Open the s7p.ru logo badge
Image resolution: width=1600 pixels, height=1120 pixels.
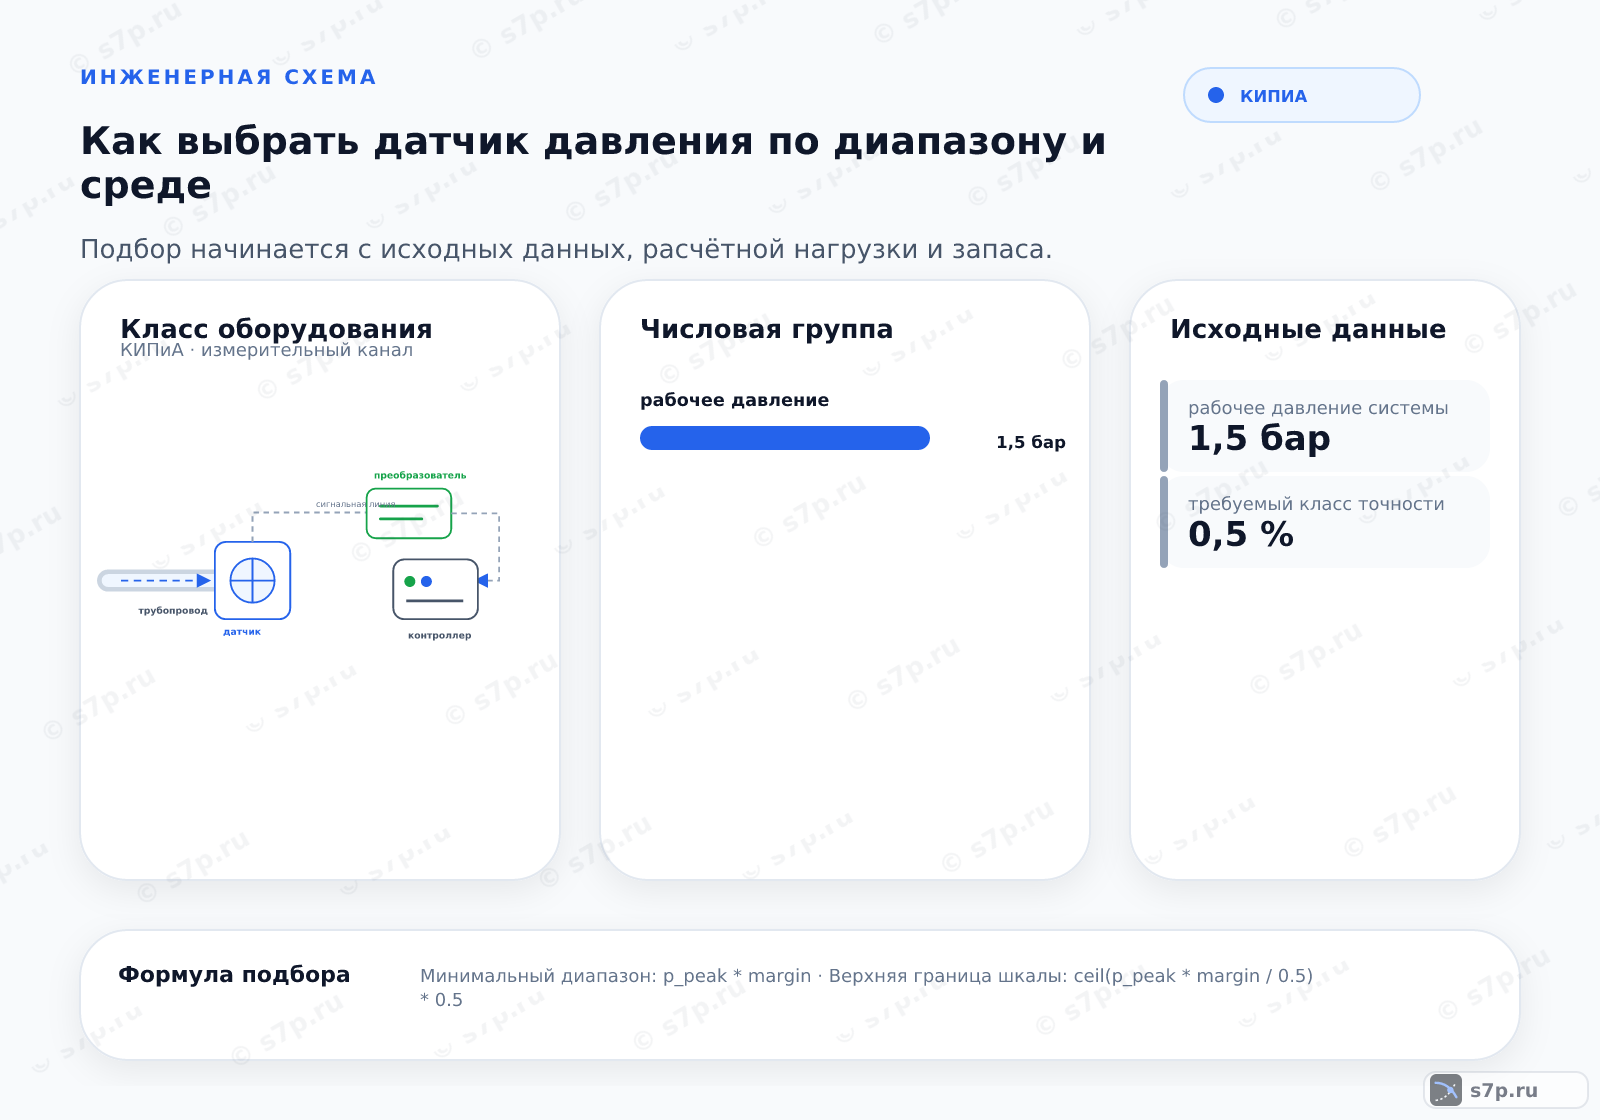pyautogui.click(x=1506, y=1090)
